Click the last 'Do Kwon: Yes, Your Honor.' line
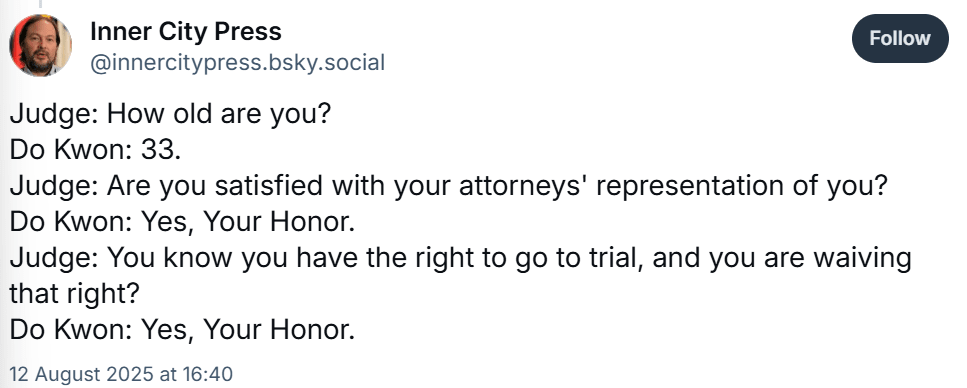The height and width of the screenshot is (388, 967). click(x=183, y=331)
